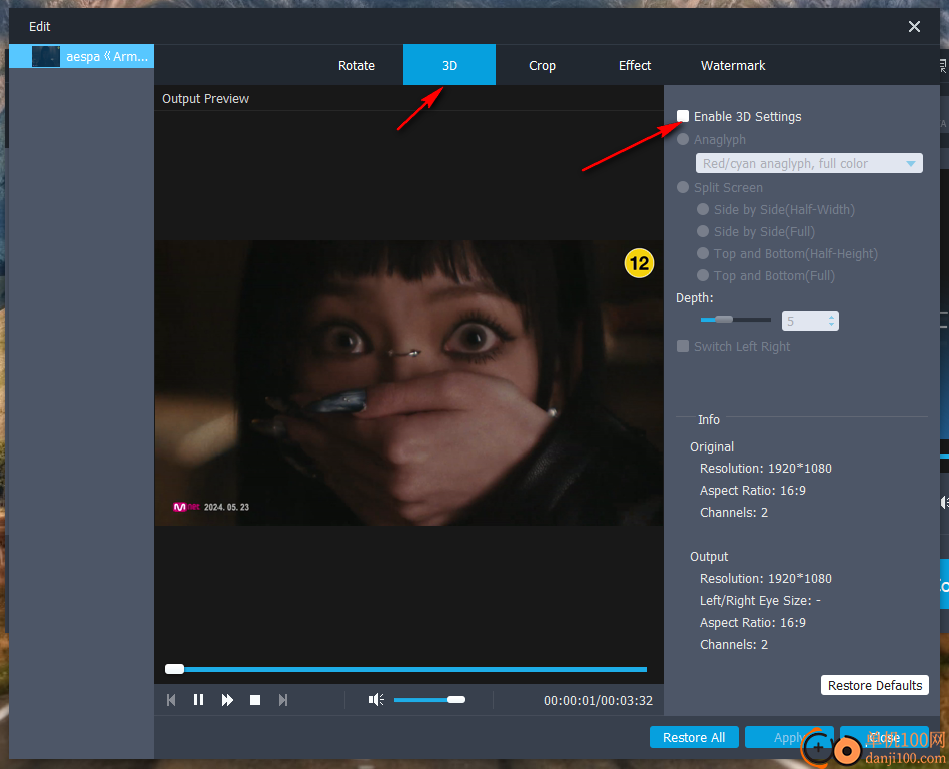949x769 pixels.
Task: Click the Apply button
Action: 789,738
